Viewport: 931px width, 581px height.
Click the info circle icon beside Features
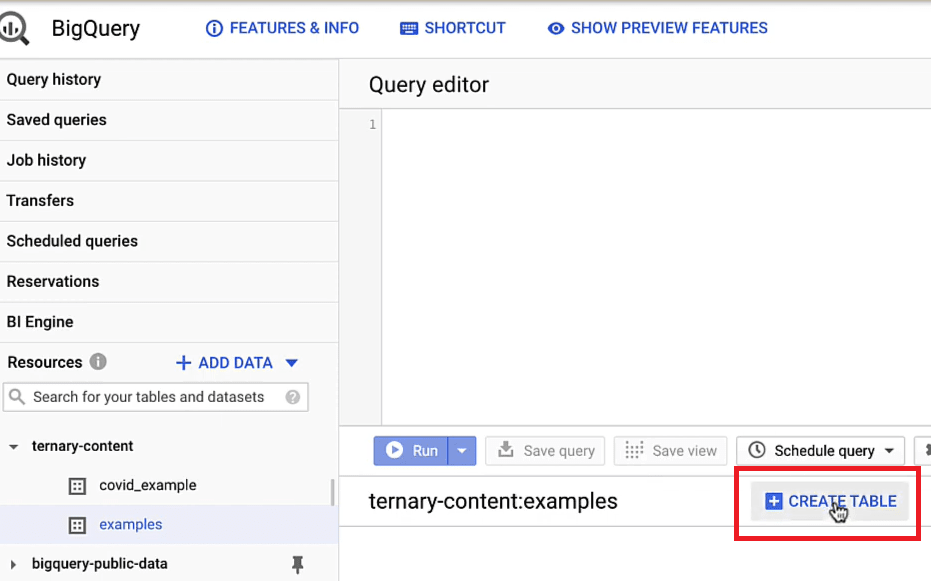[x=214, y=28]
